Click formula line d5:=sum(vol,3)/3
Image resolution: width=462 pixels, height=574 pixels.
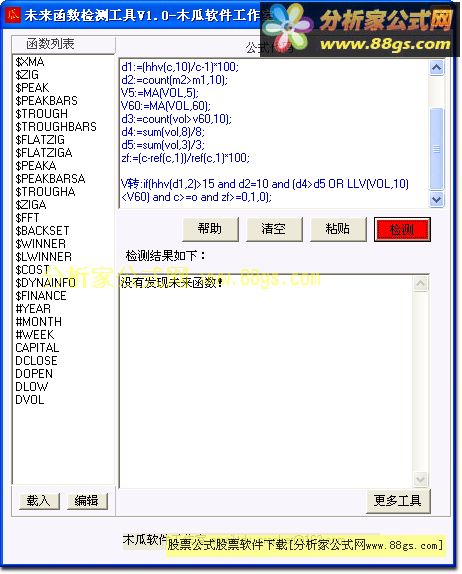pos(163,145)
